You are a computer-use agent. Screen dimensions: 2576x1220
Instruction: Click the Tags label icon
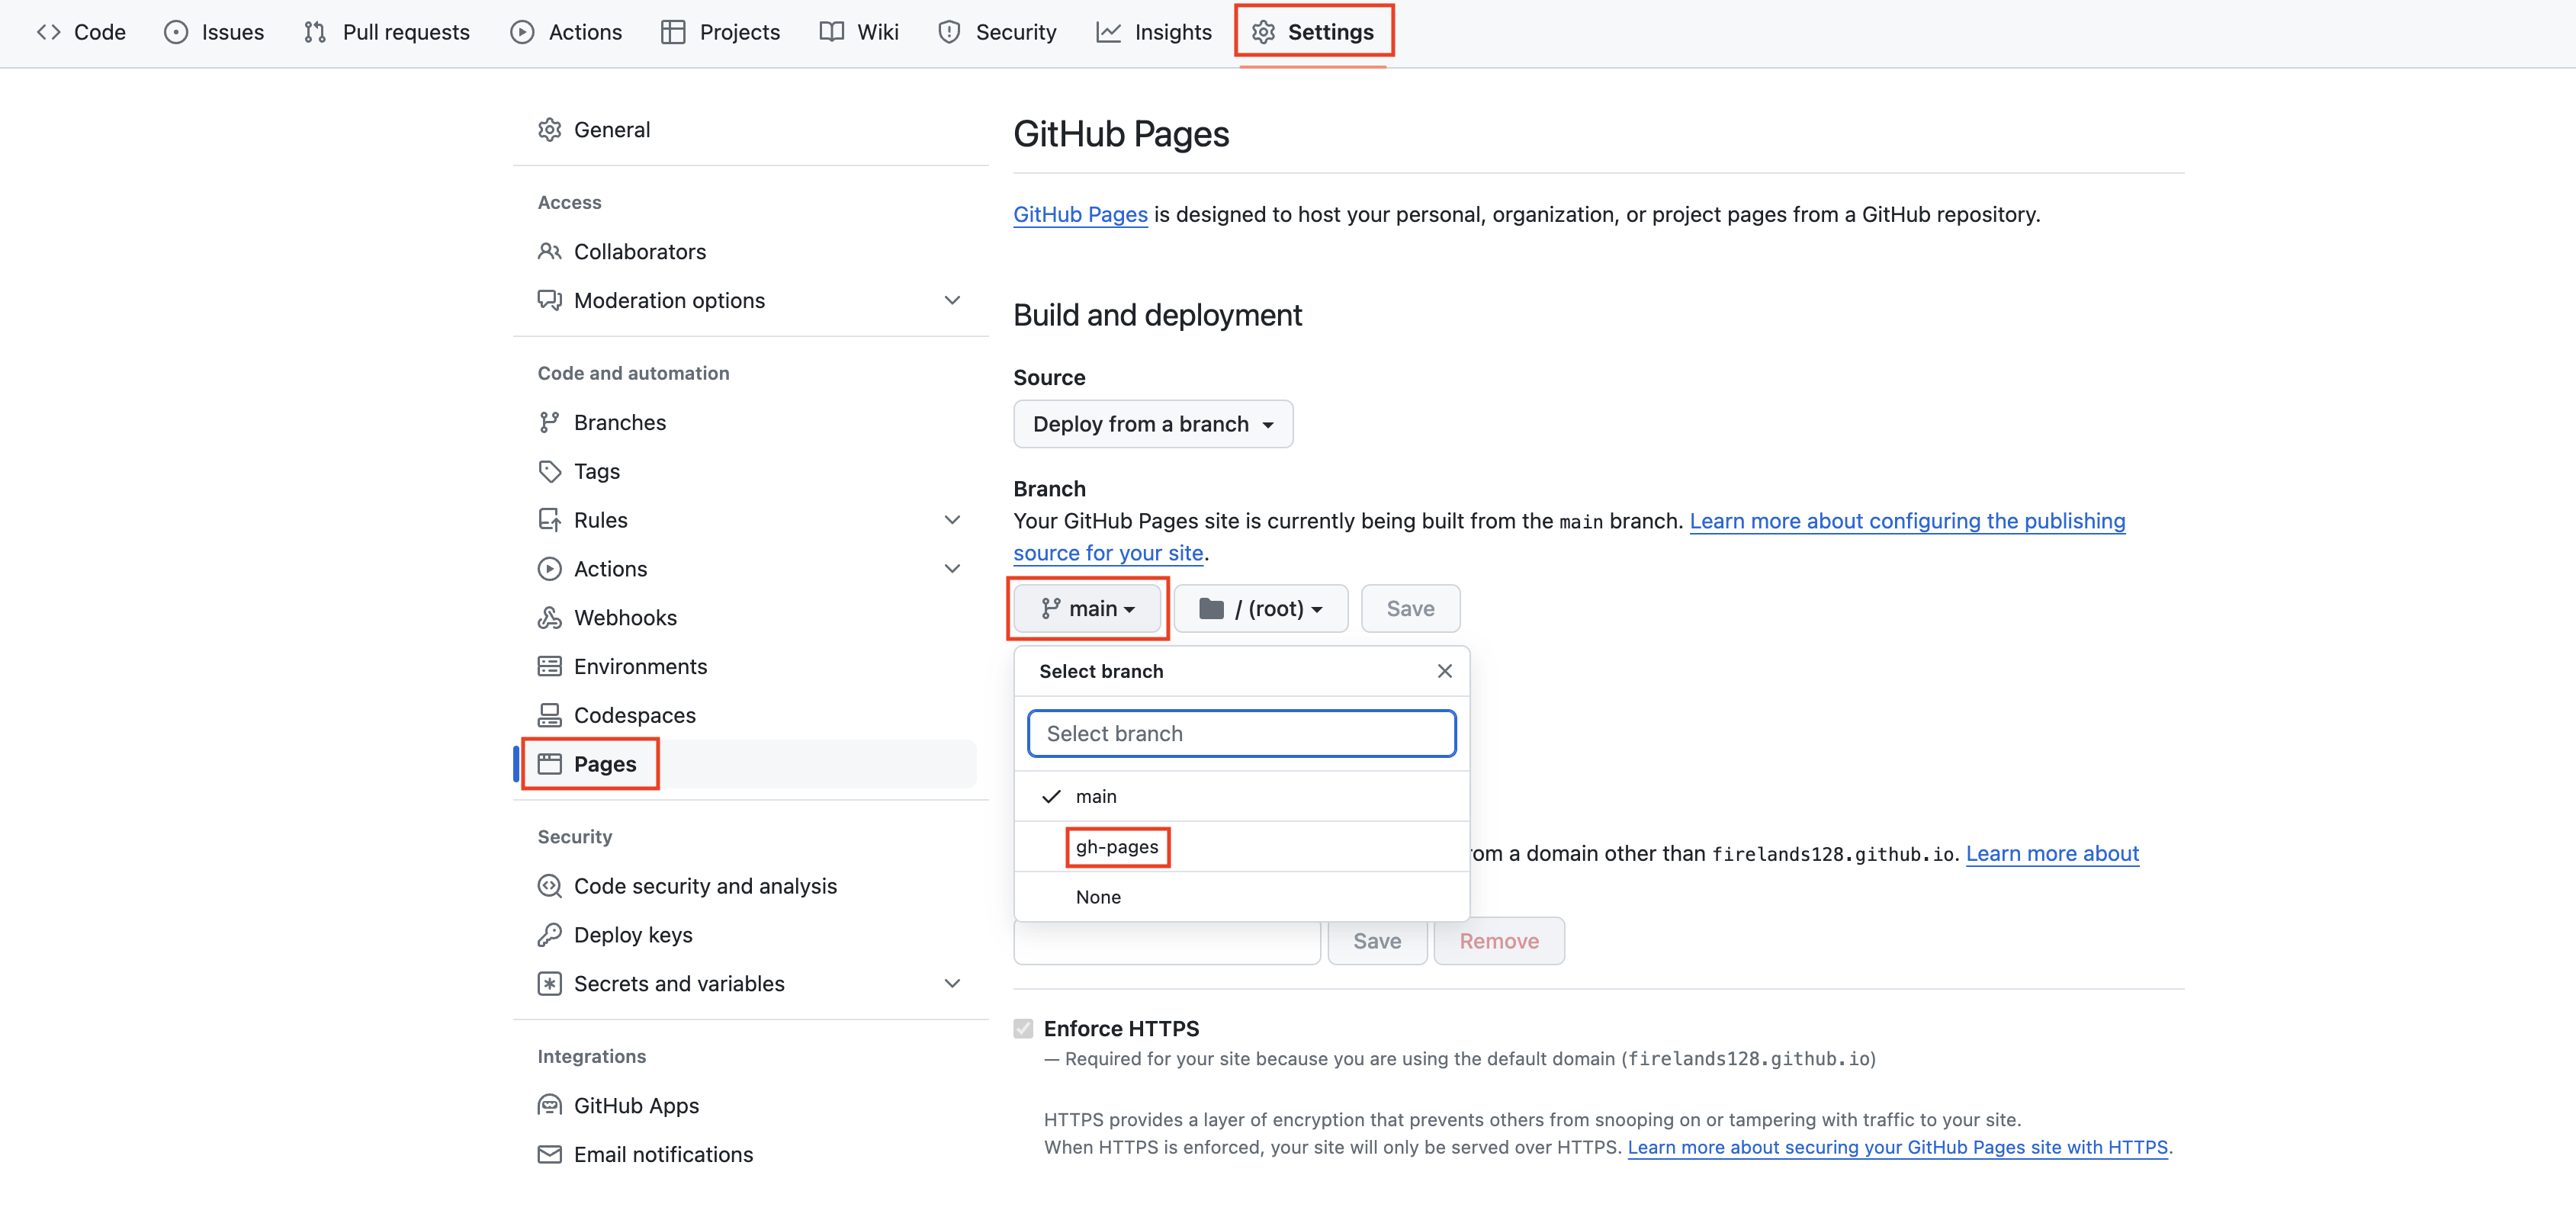click(549, 472)
